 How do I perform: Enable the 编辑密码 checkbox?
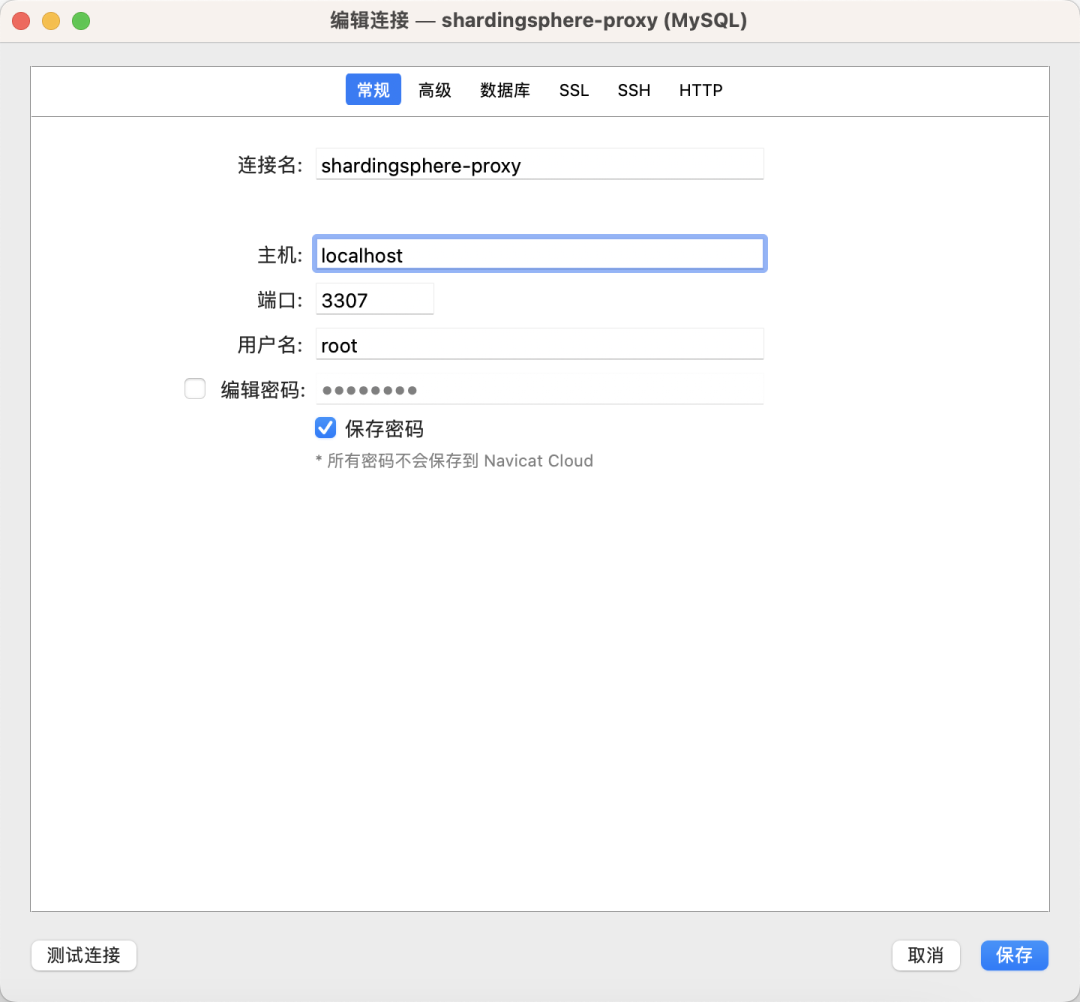[195, 389]
